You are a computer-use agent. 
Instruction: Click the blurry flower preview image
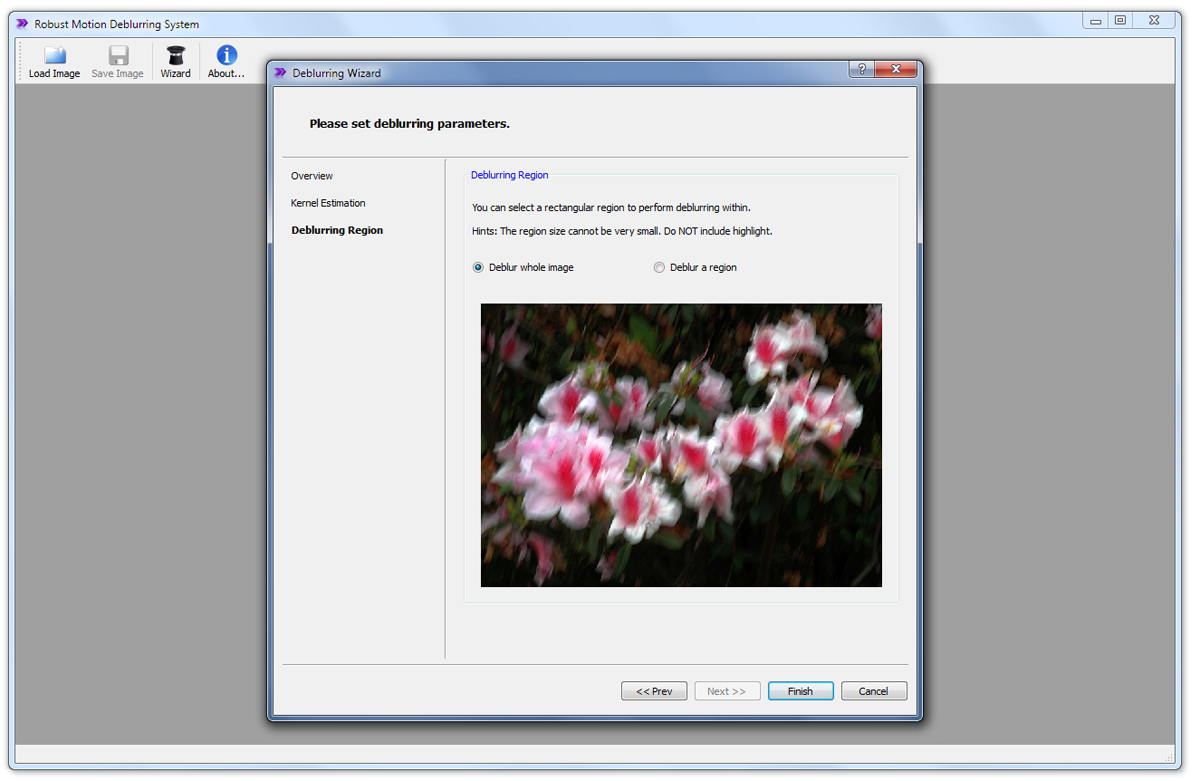(x=681, y=445)
